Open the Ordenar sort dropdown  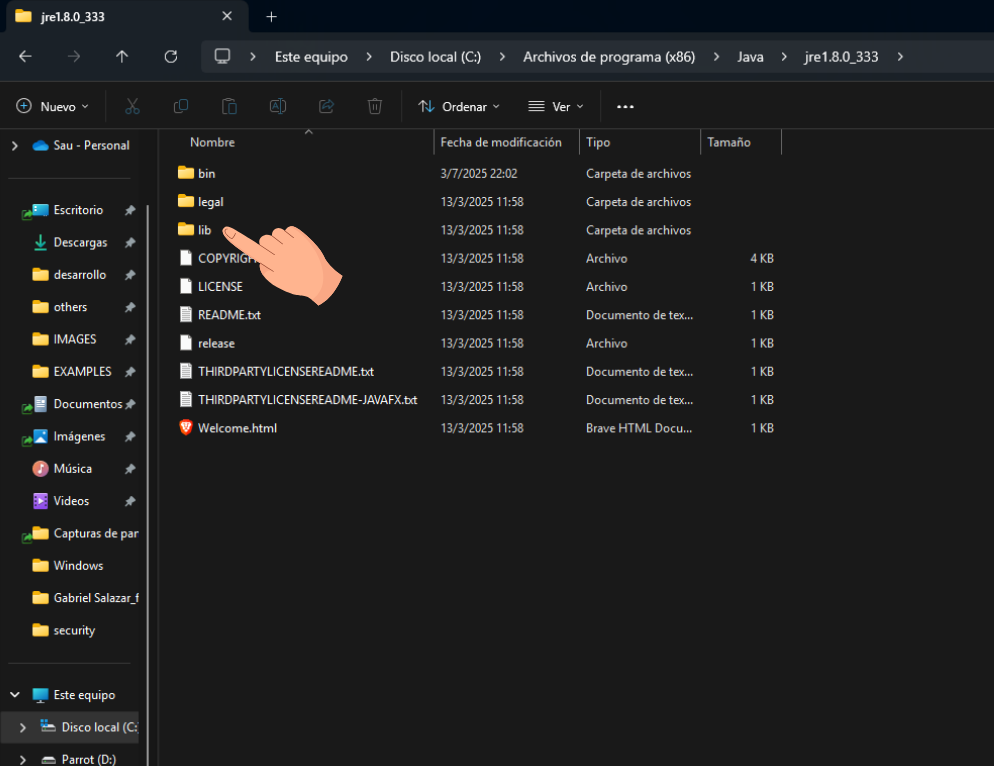[x=459, y=107]
